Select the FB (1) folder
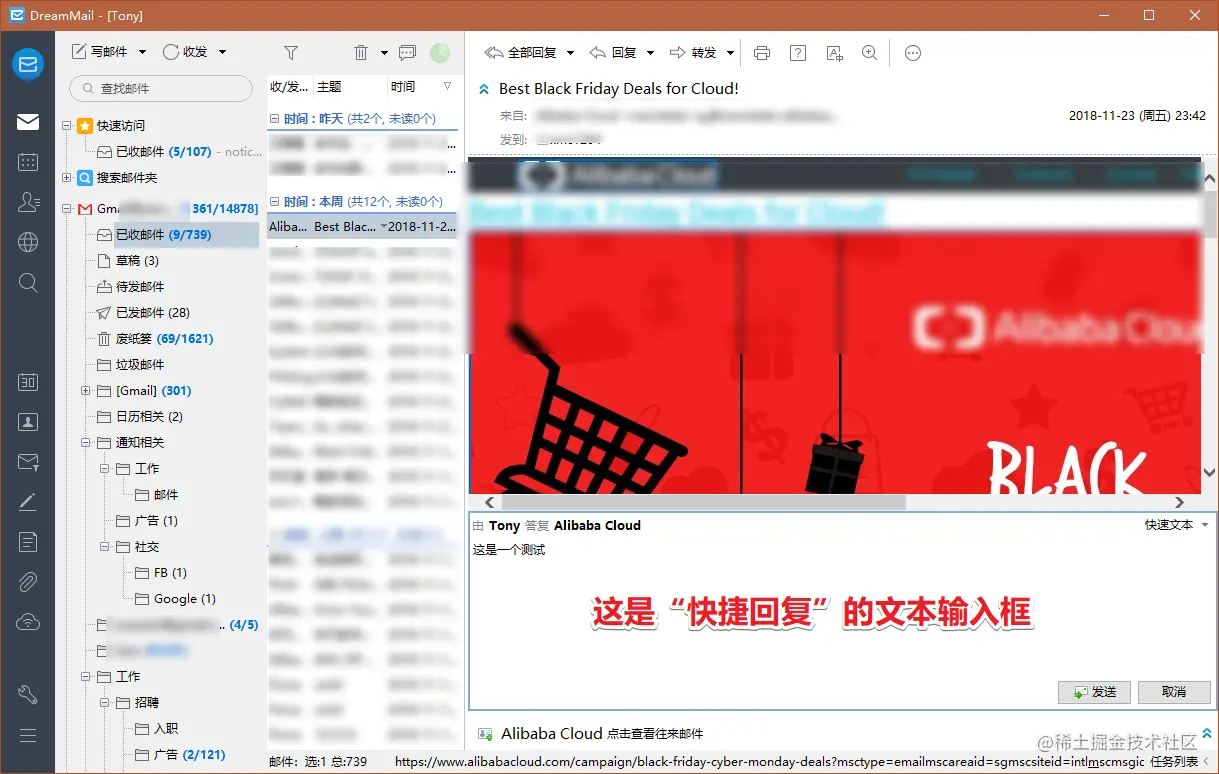Viewport: 1219px width, 774px height. click(170, 573)
